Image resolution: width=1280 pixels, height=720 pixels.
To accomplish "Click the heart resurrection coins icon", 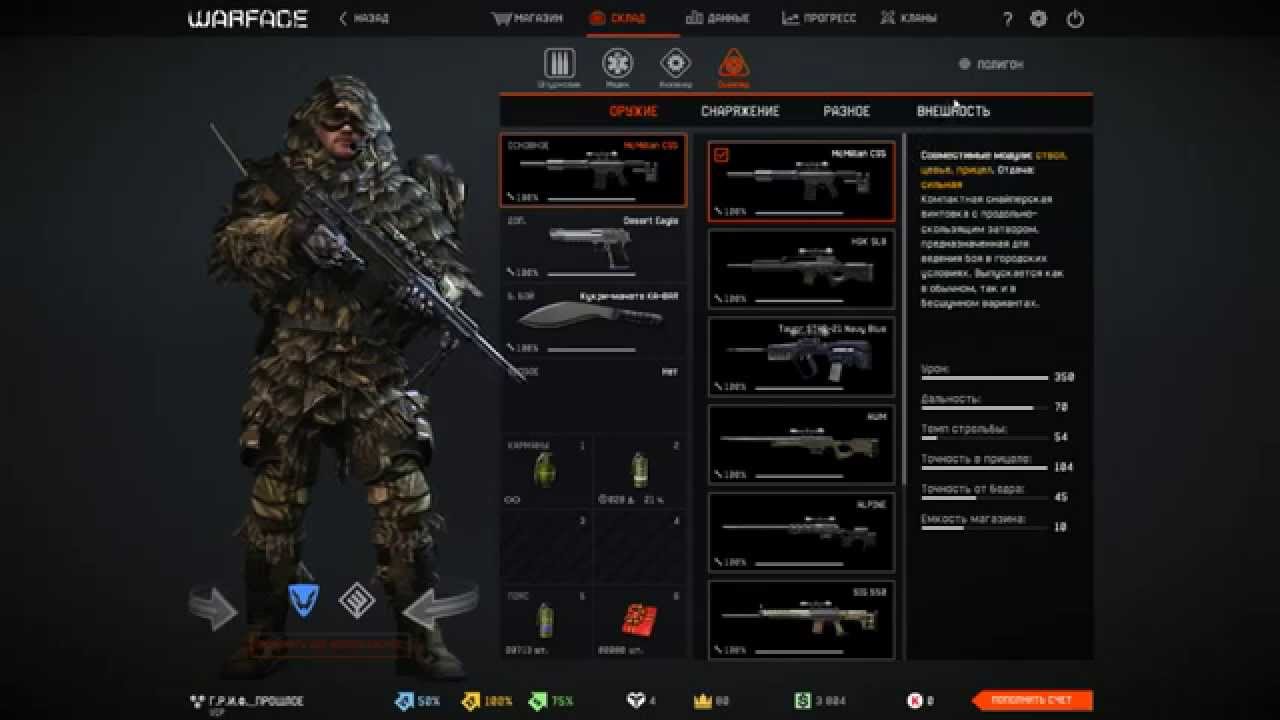I will (635, 701).
